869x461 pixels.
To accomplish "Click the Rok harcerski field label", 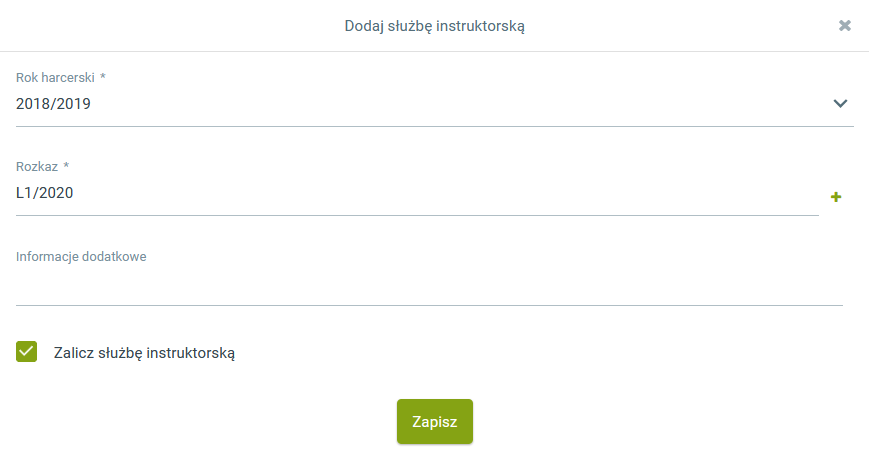I will coord(55,77).
